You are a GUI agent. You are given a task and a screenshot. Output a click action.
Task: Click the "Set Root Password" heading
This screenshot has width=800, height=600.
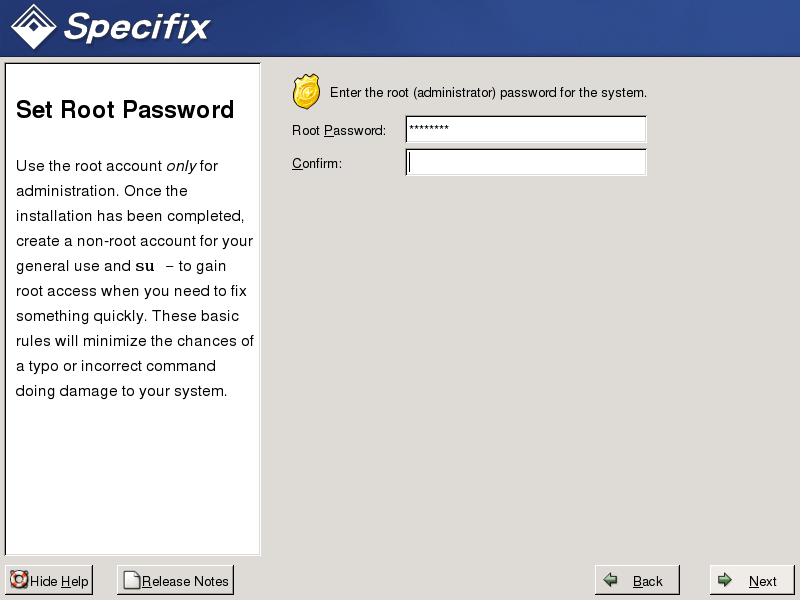pyautogui.click(x=125, y=110)
